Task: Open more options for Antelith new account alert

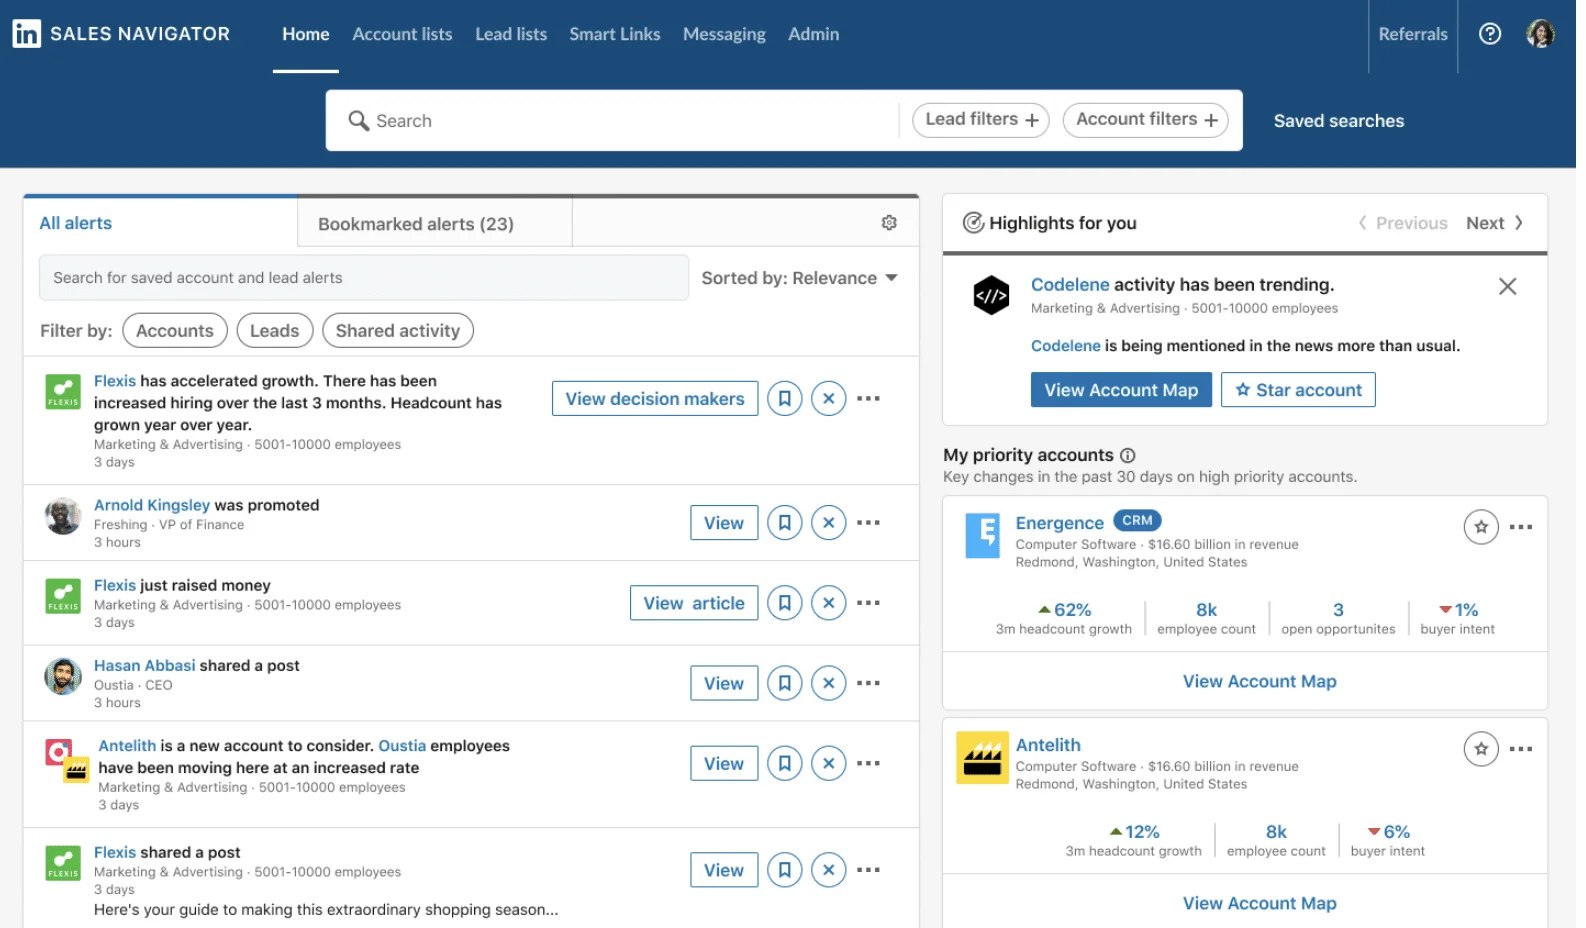Action: [869, 764]
